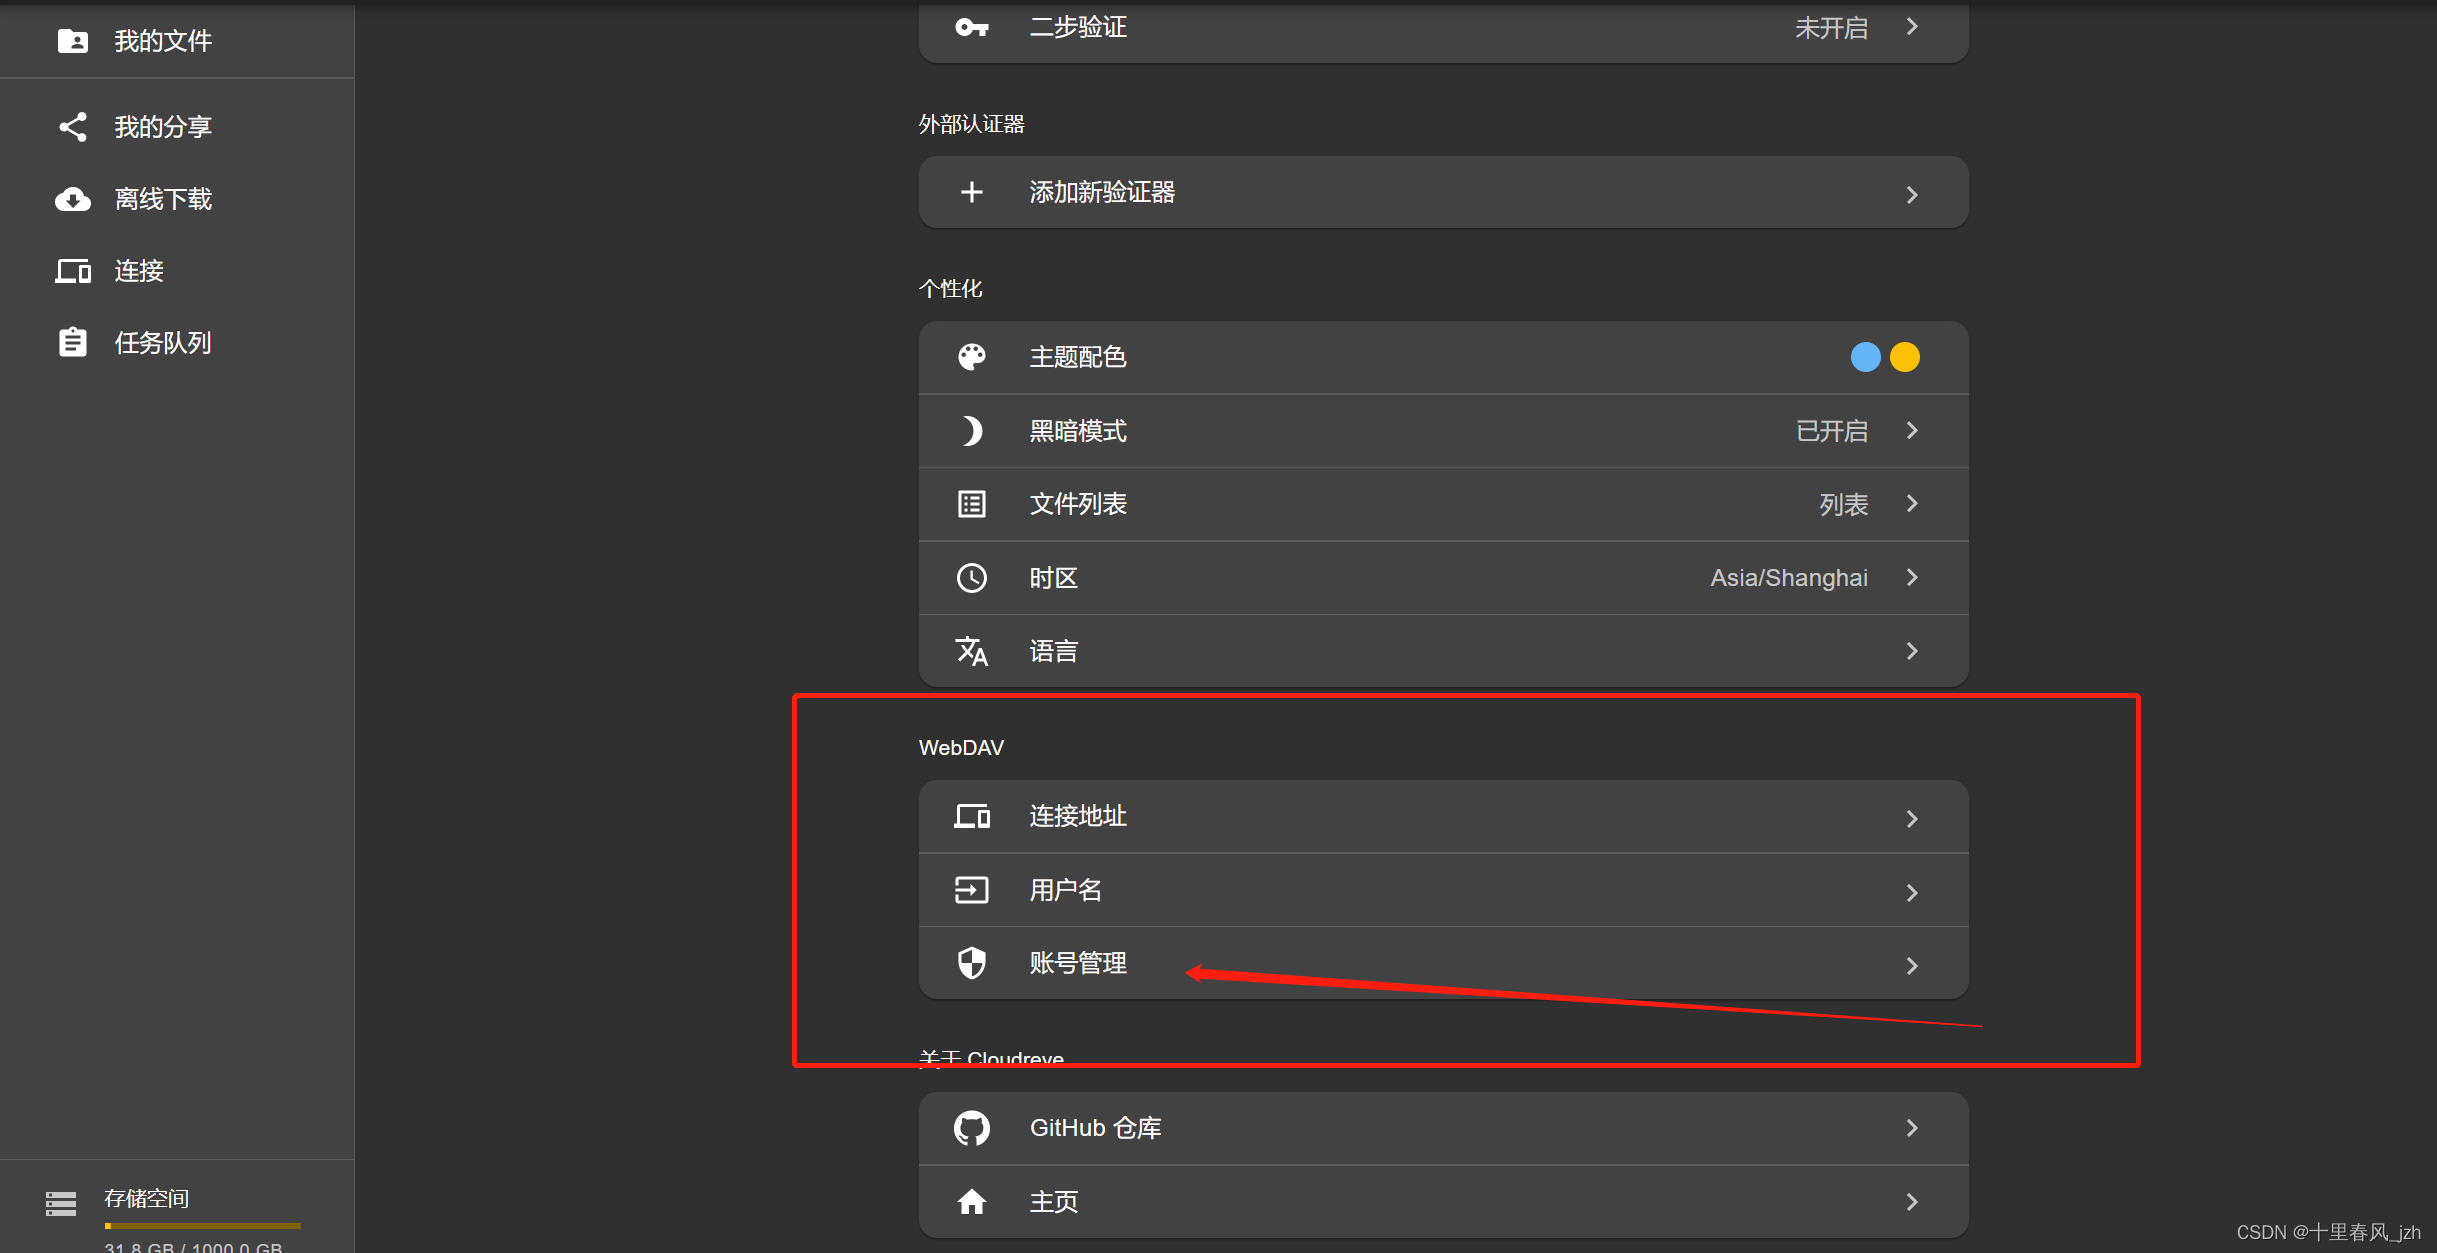Screen dimensions: 2437x1253
Task: Click the GitHub logo icon
Action: click(x=971, y=1128)
